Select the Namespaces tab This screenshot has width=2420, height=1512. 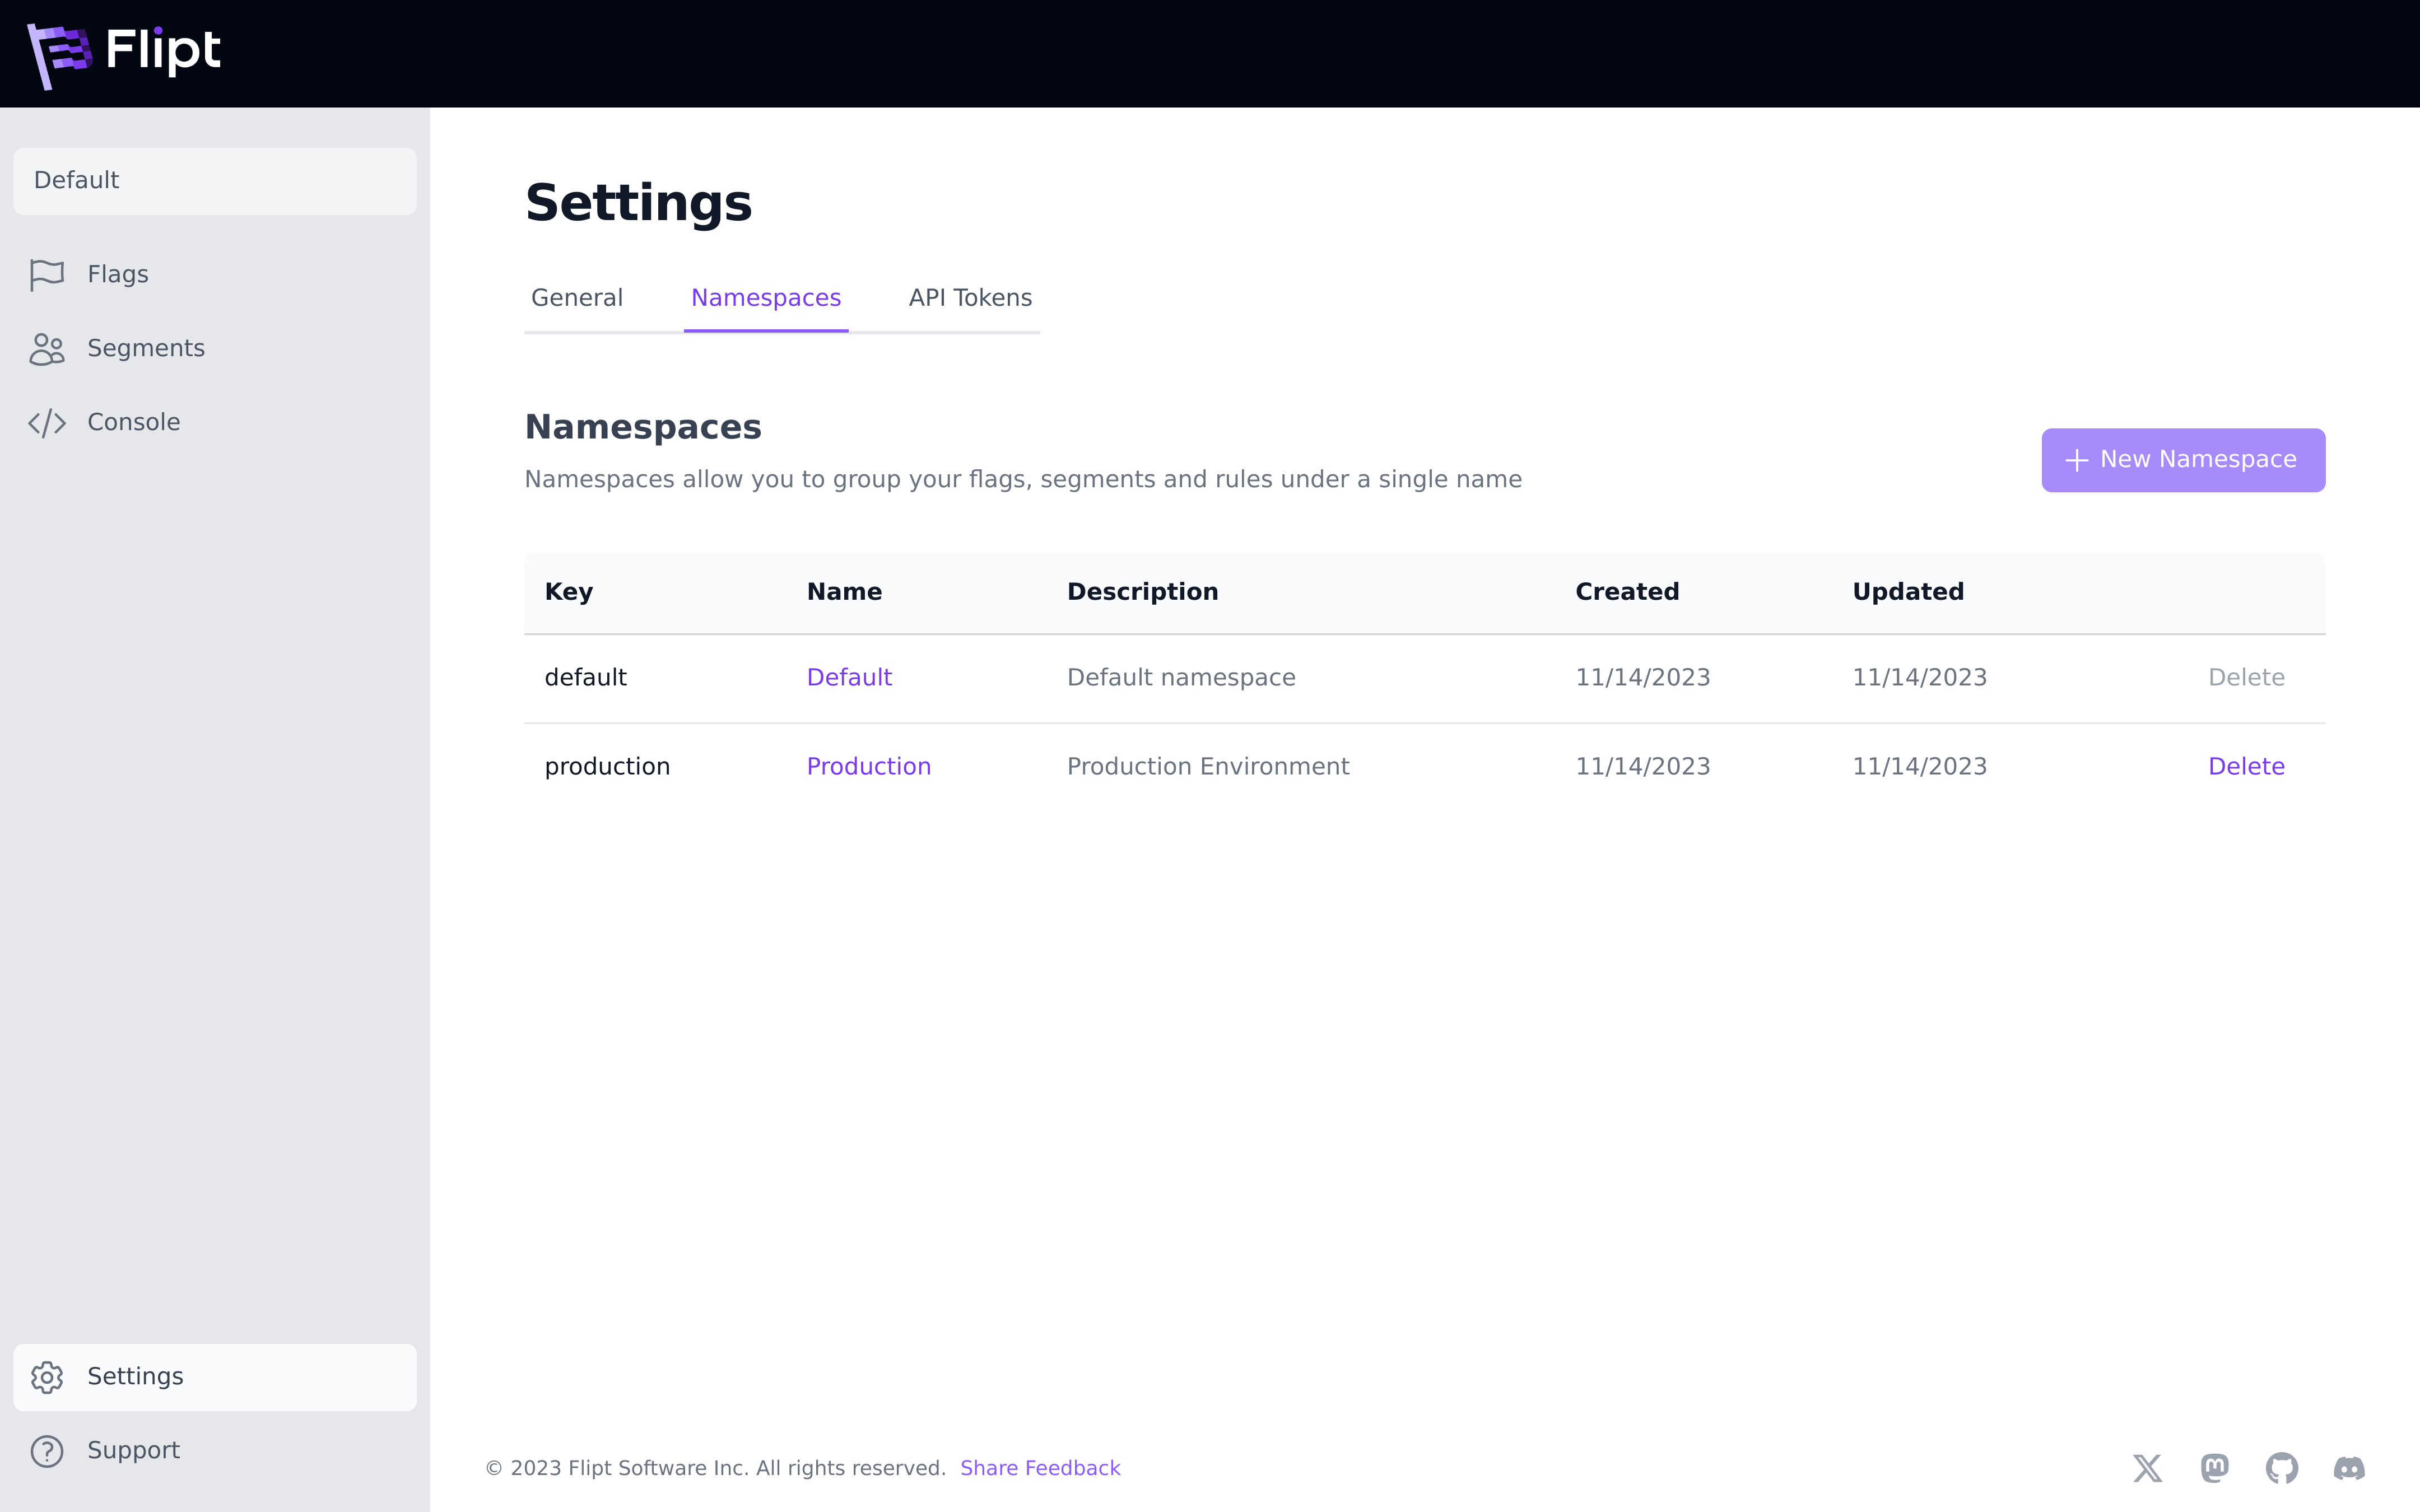tap(766, 298)
